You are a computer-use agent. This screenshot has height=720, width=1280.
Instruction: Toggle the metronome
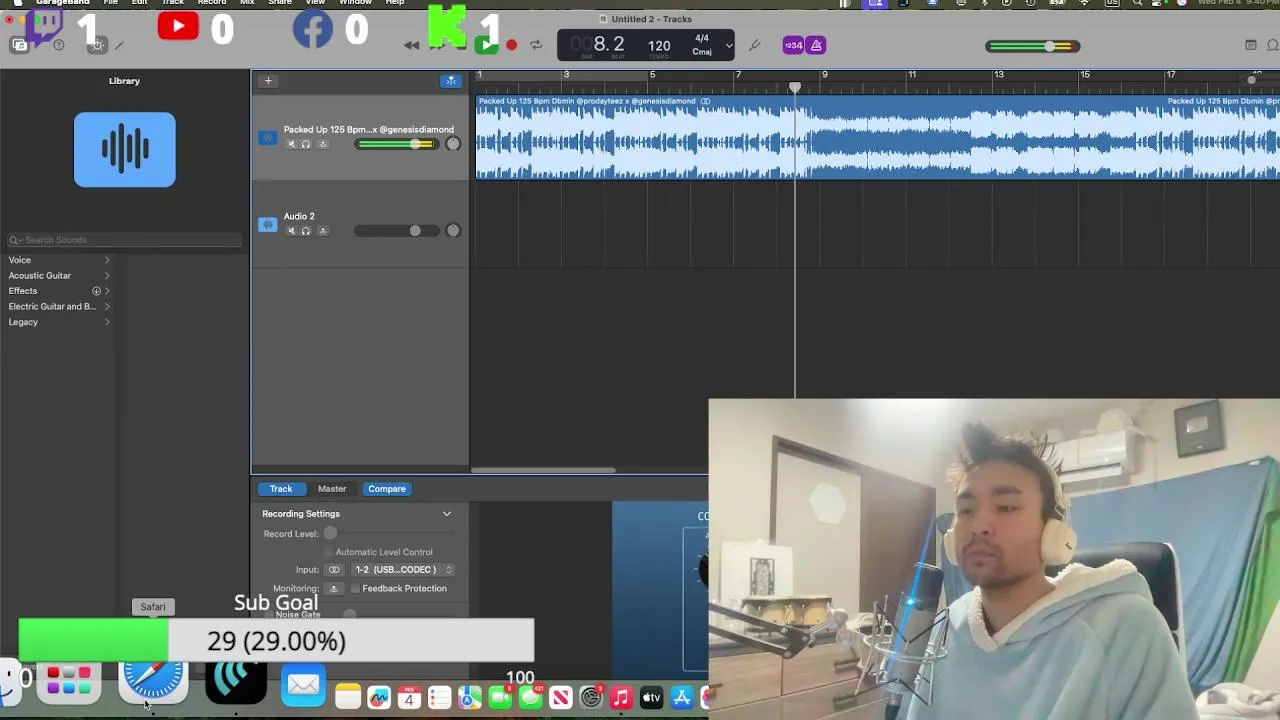pos(816,45)
